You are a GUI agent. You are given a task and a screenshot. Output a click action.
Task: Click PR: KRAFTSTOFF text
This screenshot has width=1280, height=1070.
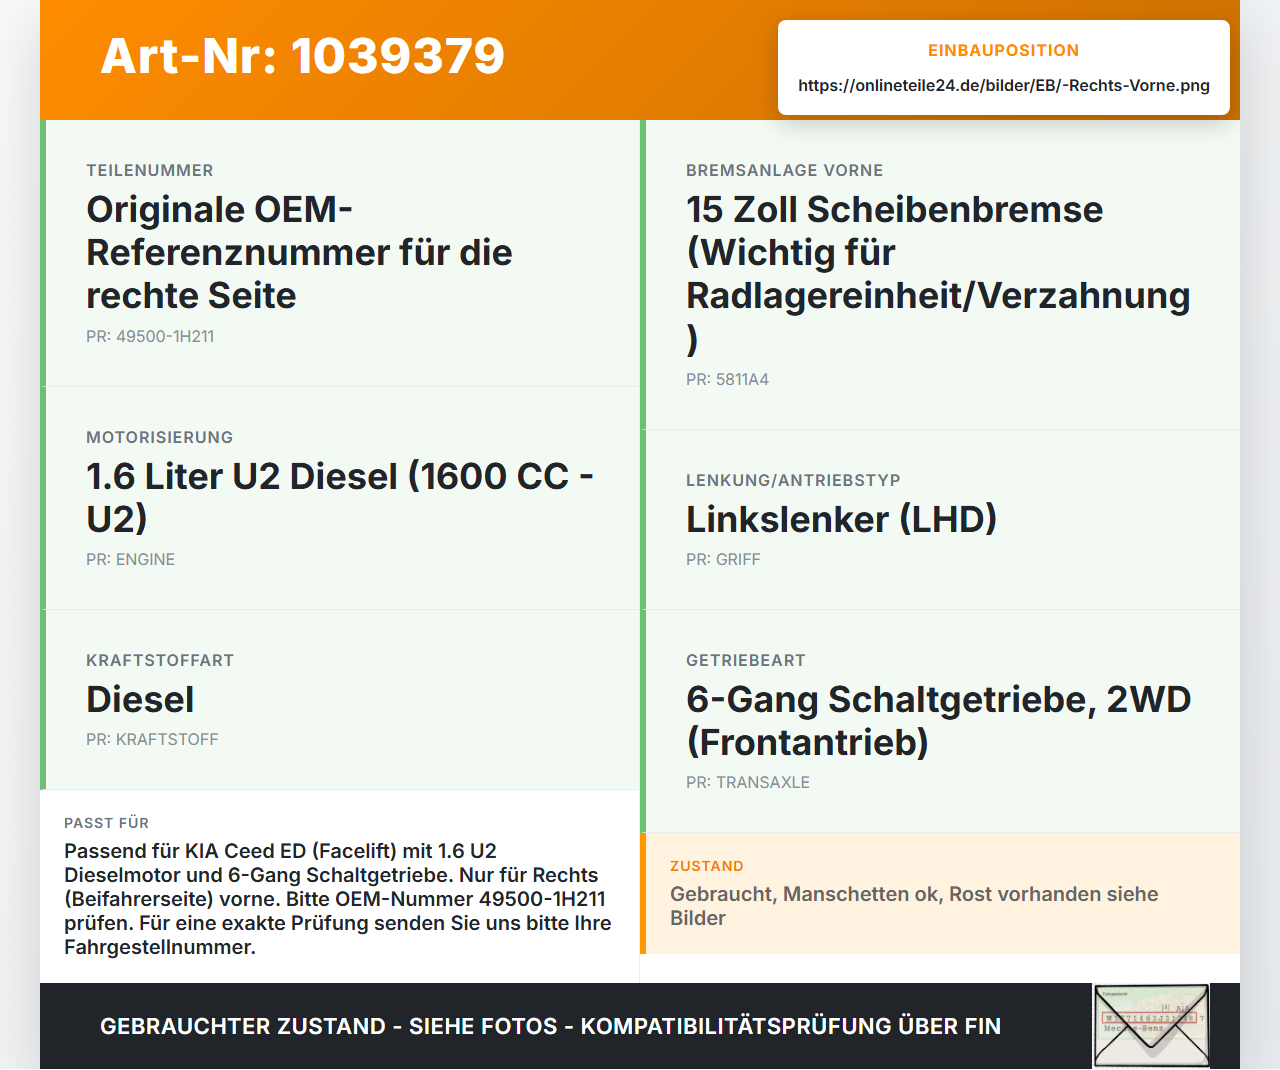[152, 739]
